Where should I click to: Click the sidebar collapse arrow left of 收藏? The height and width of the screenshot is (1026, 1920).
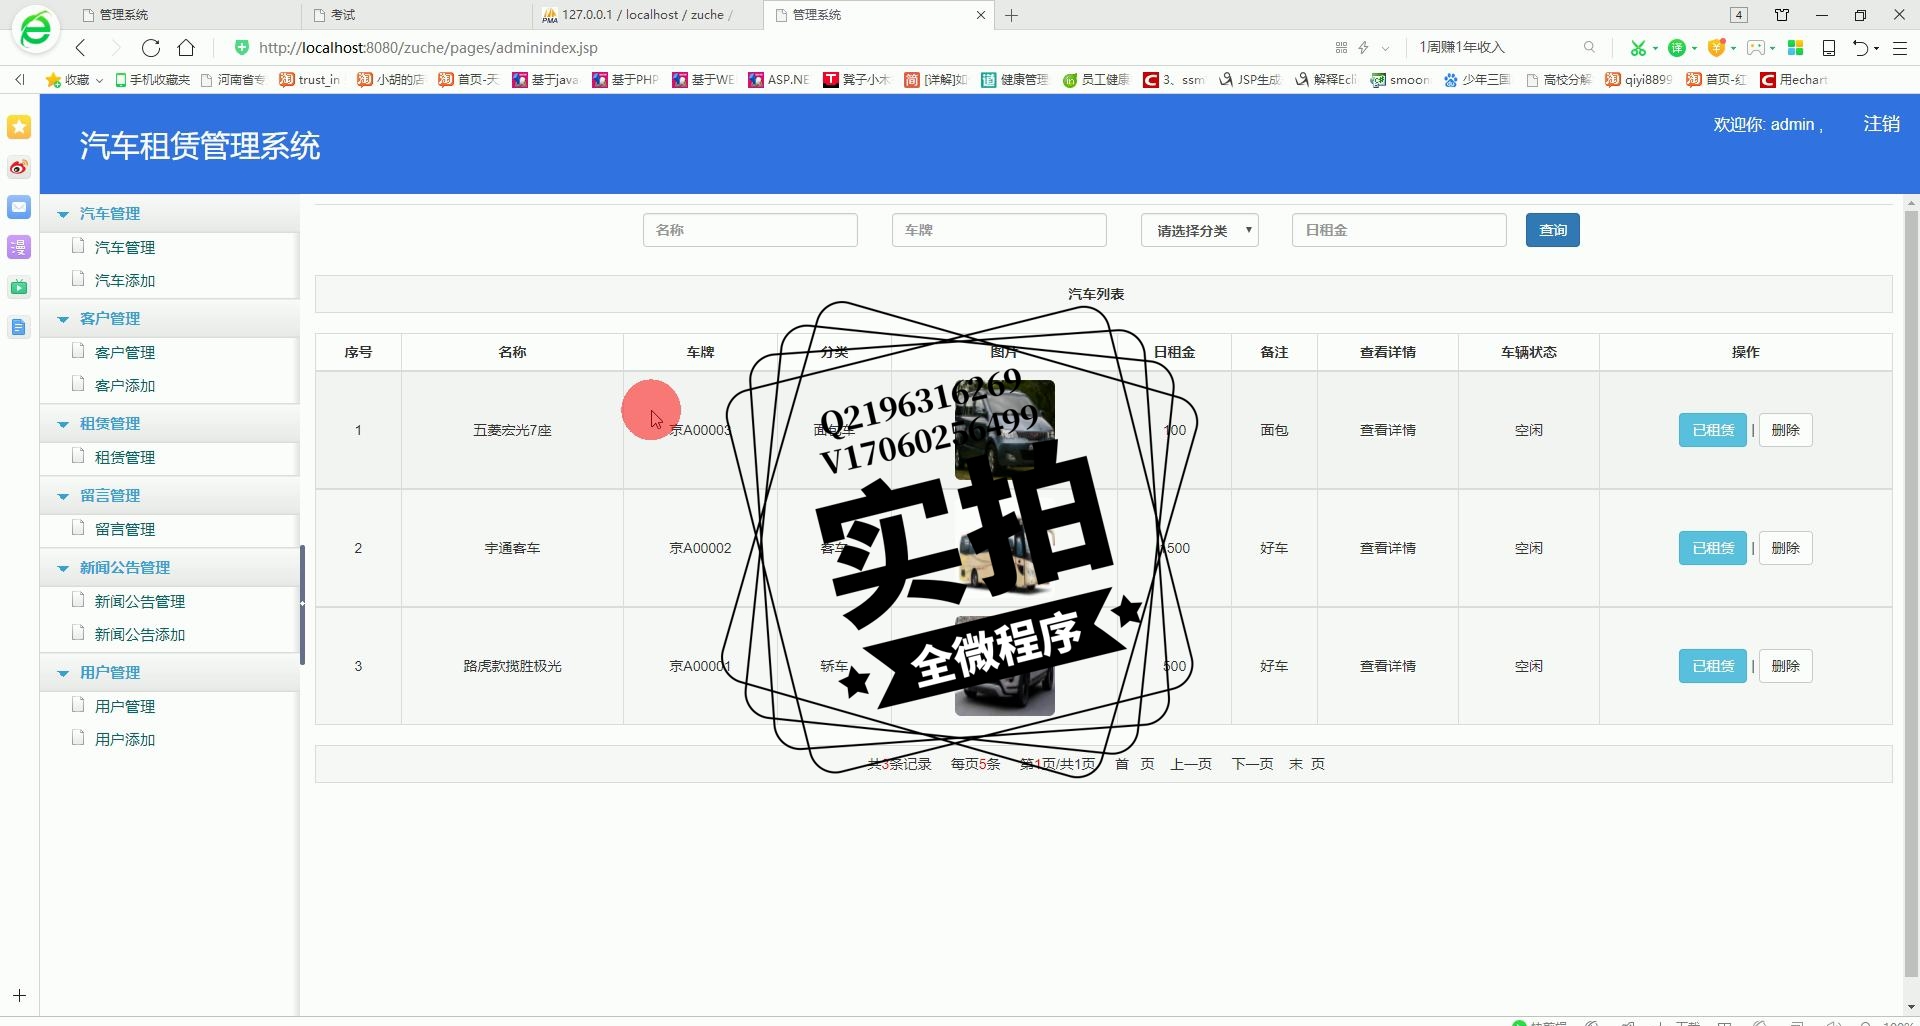click(x=19, y=80)
